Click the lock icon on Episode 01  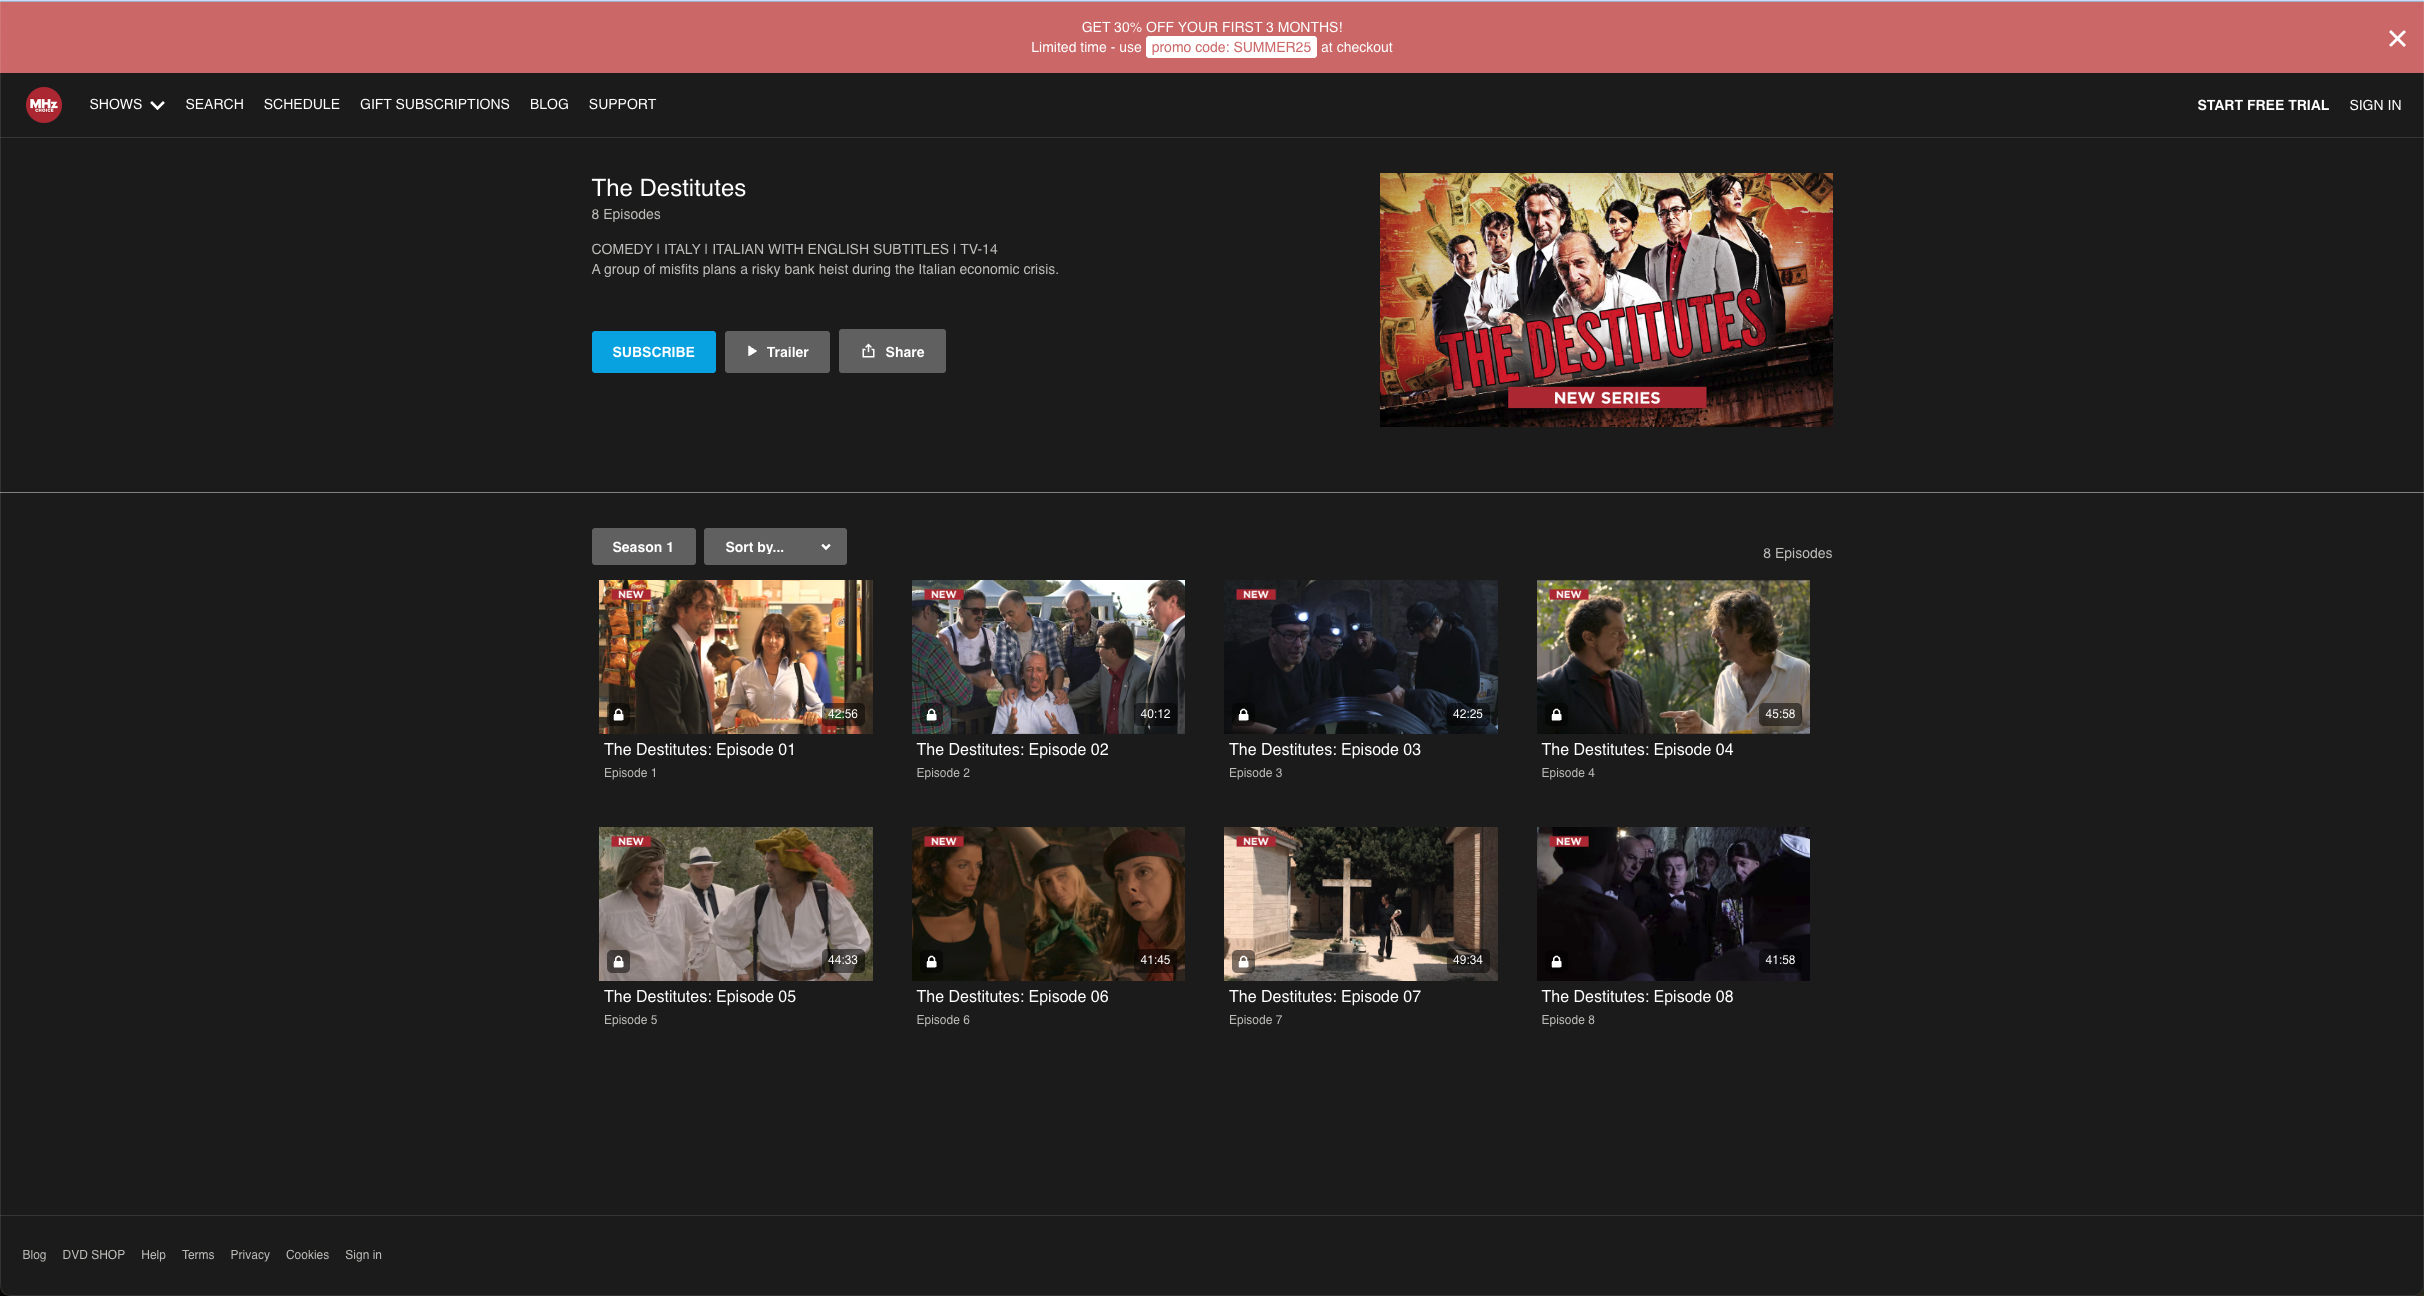tap(619, 714)
